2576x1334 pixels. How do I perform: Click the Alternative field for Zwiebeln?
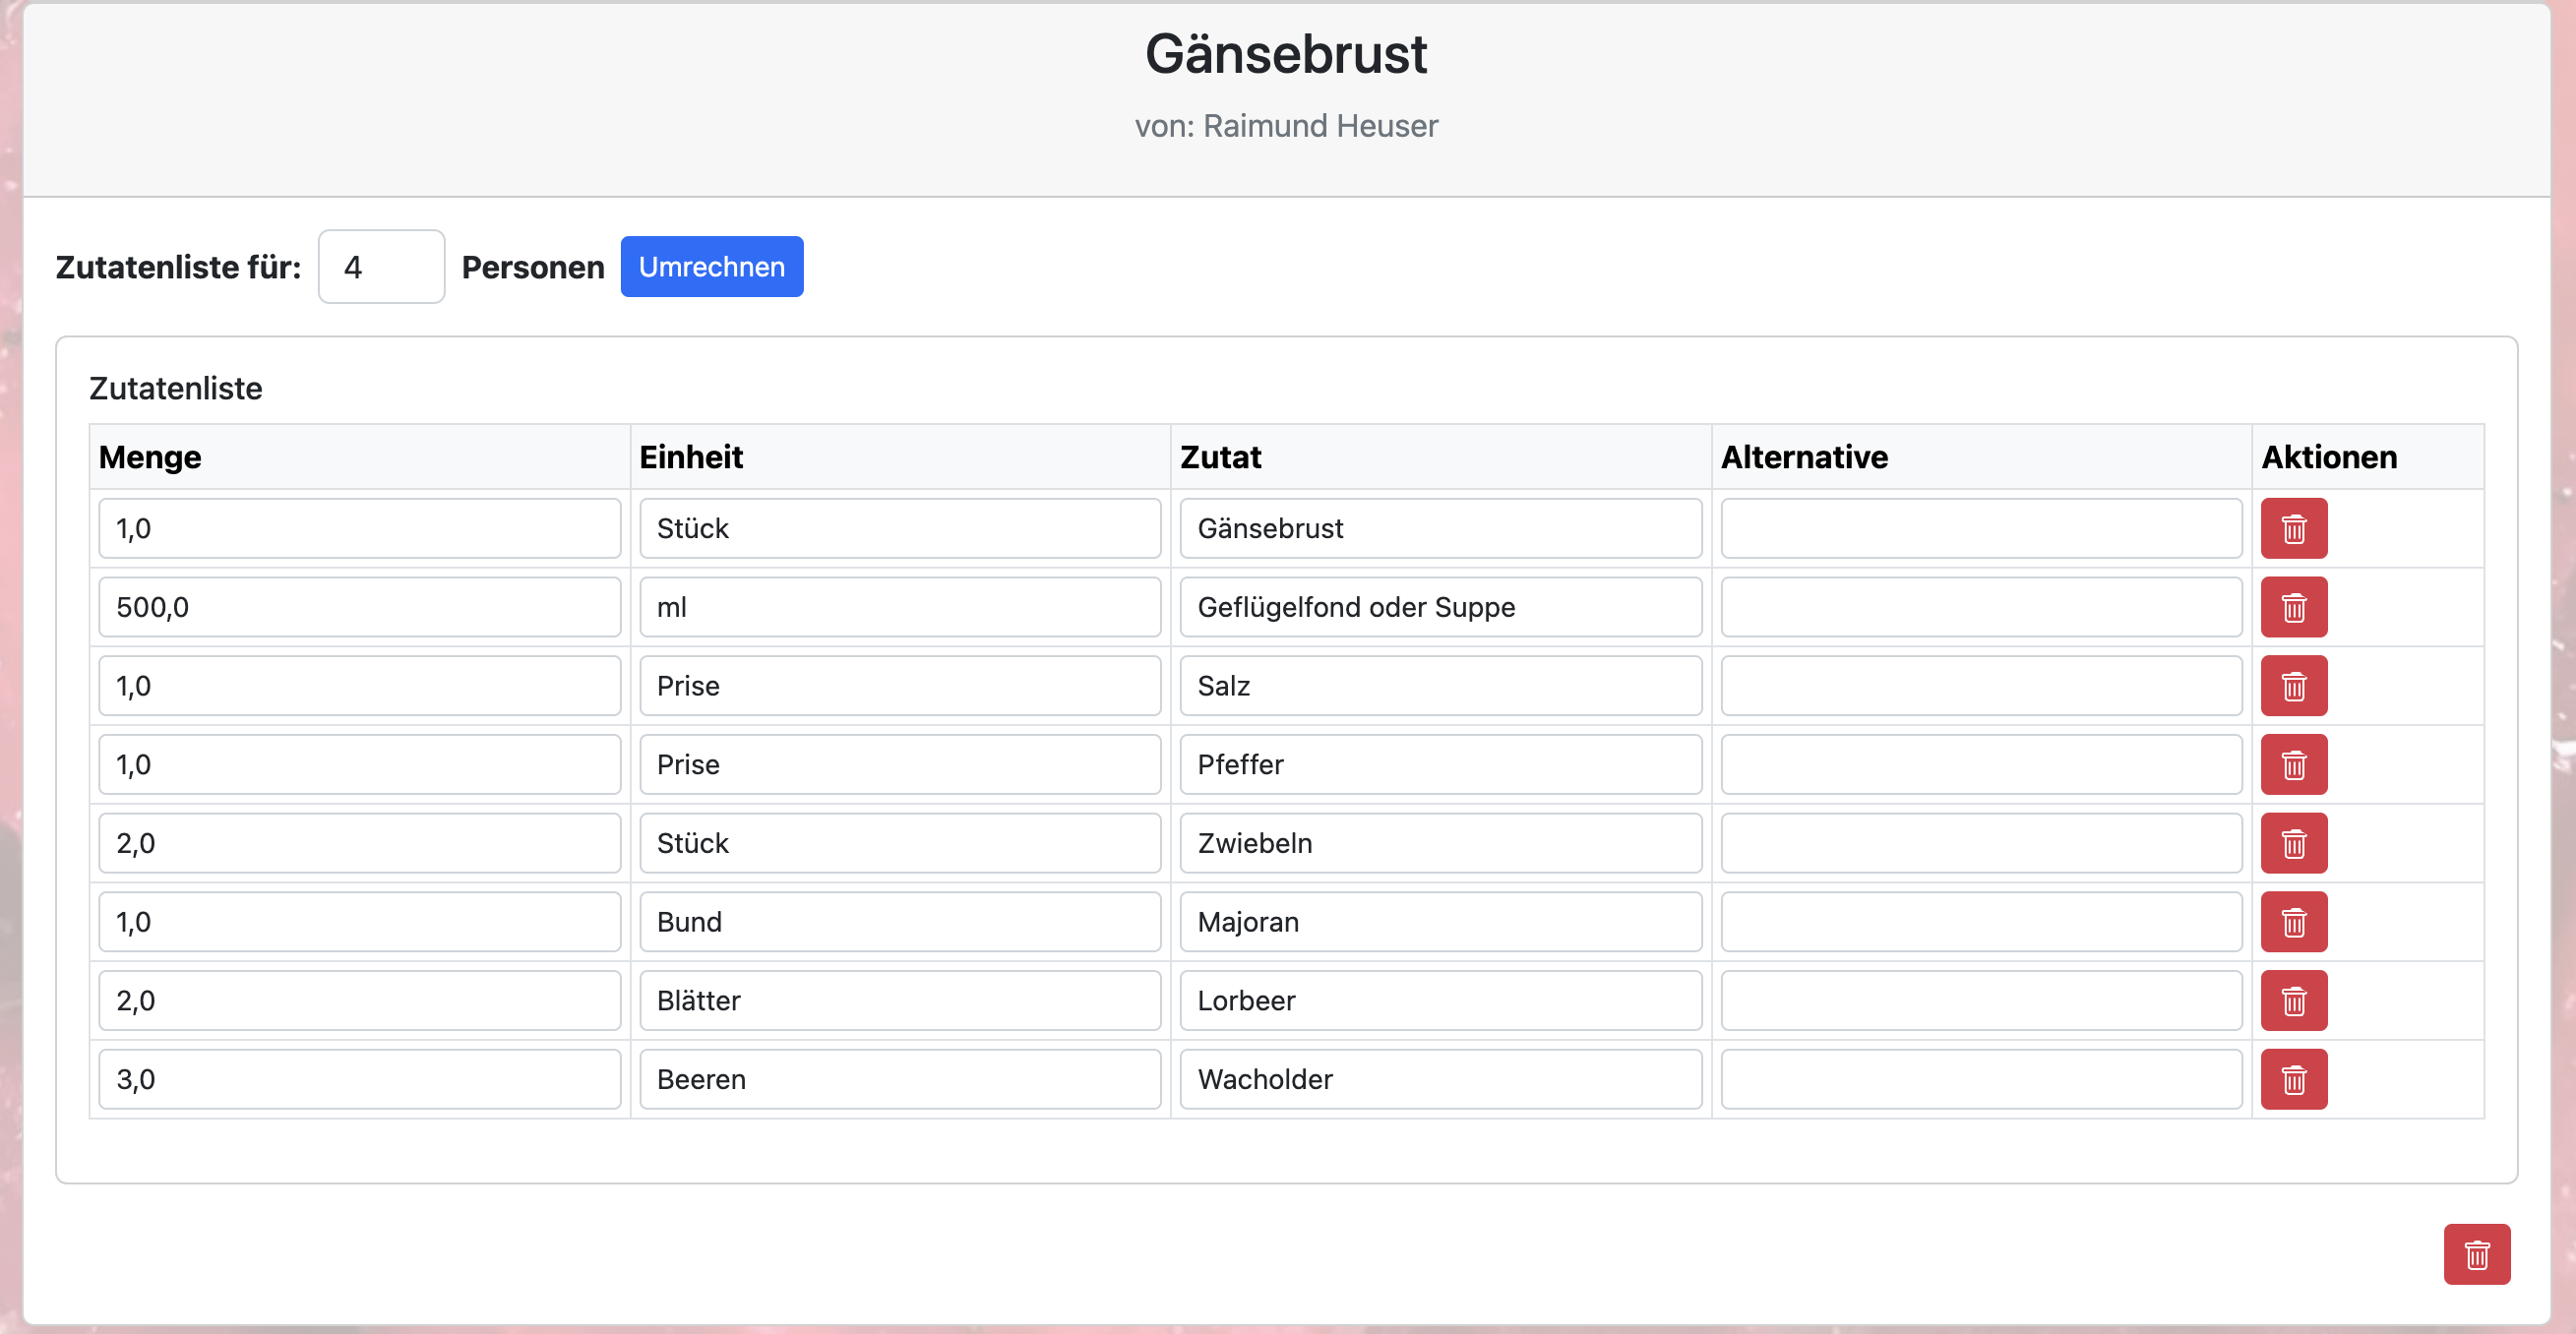coord(1981,843)
